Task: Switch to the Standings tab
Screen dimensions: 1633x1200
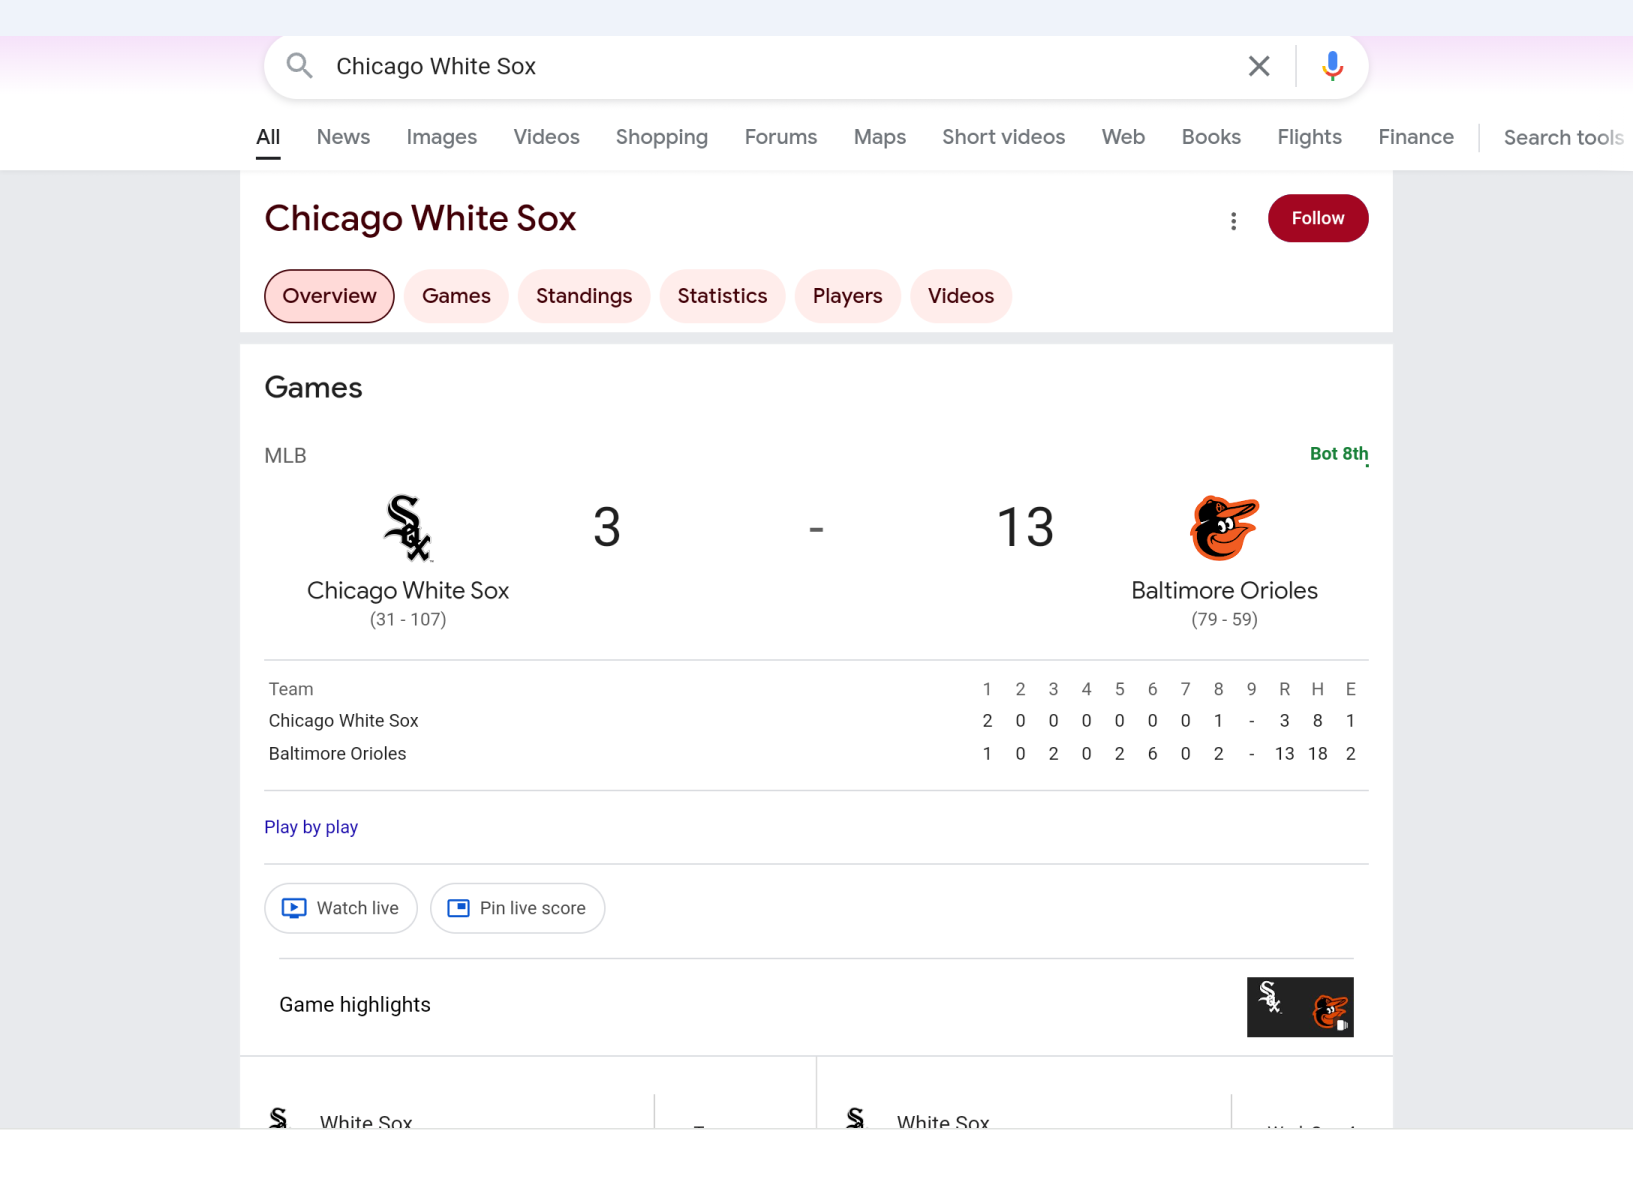Action: 584,296
